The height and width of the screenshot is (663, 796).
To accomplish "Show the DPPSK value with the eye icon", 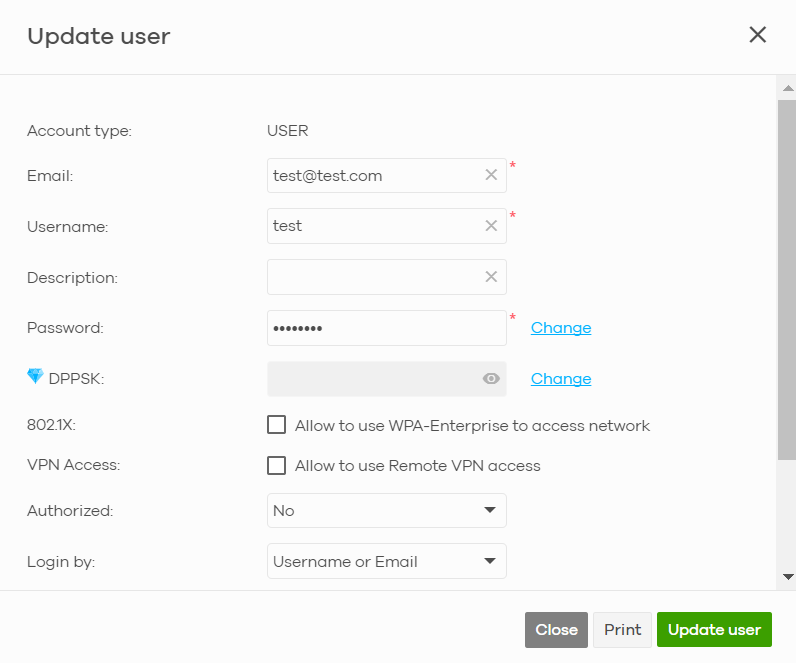I will pos(491,379).
